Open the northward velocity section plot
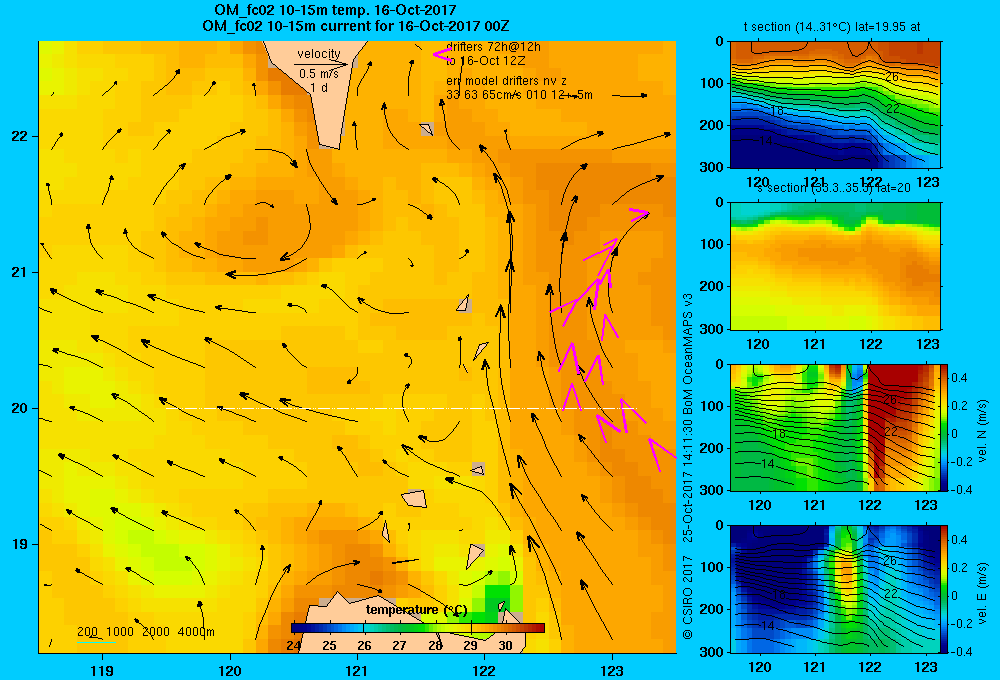Image resolution: width=1000 pixels, height=680 pixels. (835, 427)
